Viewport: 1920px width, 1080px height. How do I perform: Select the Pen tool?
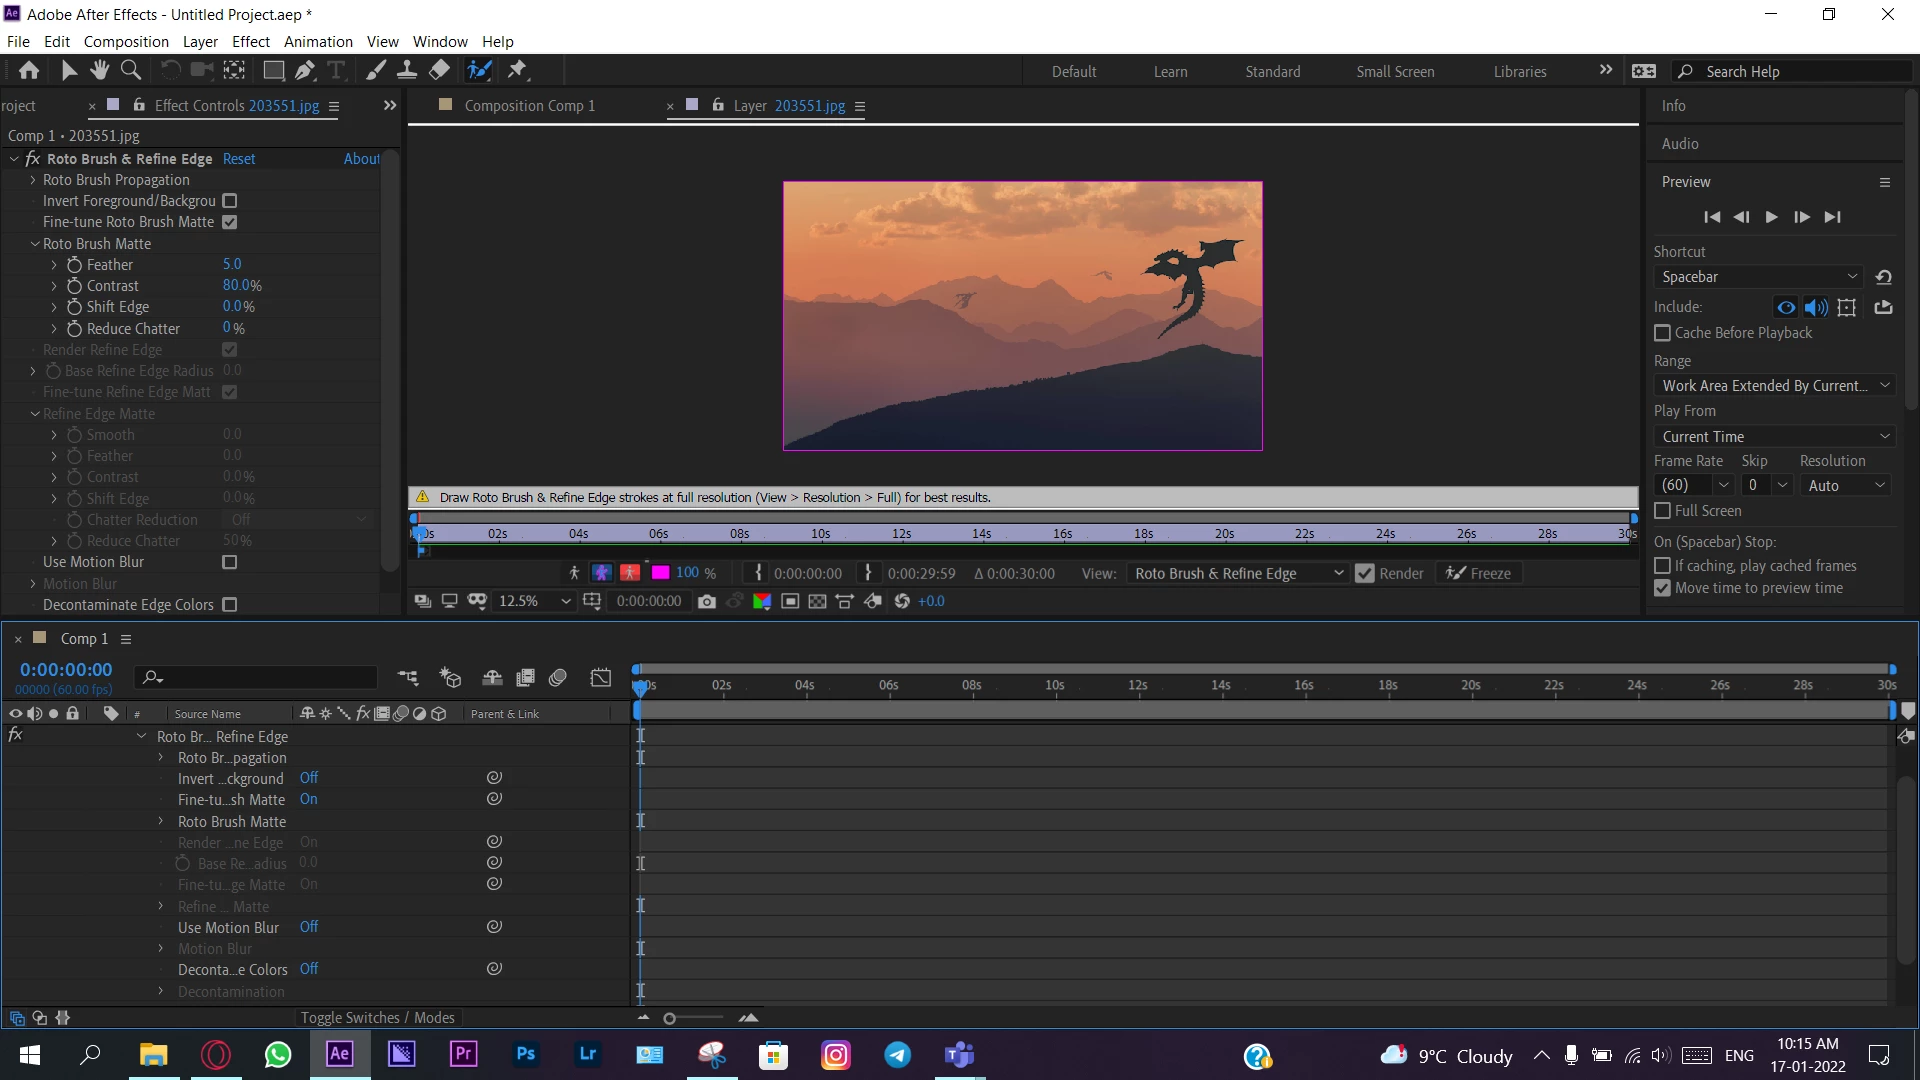pos(304,70)
